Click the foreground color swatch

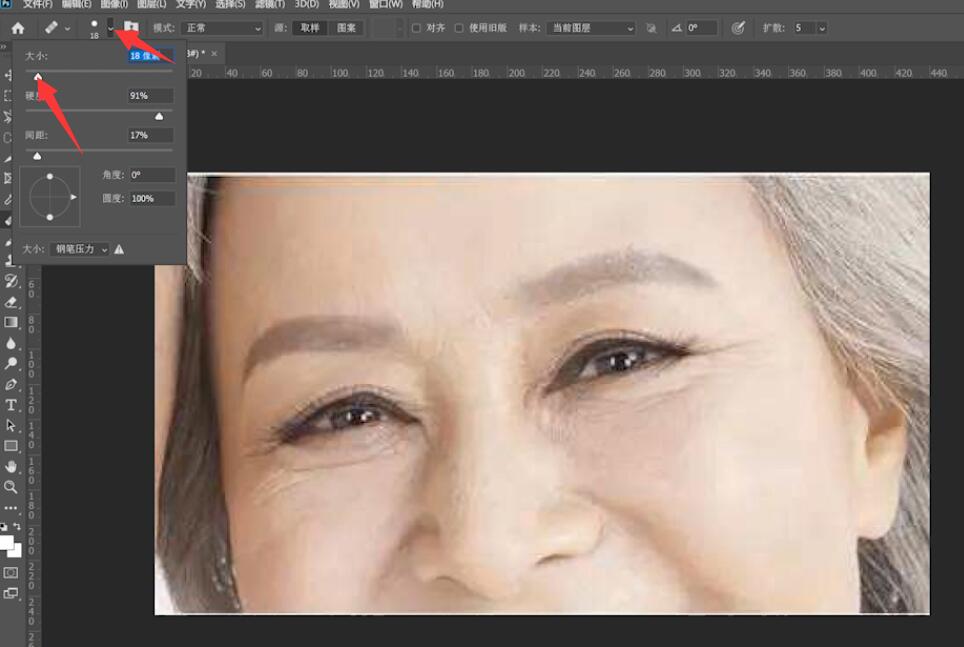point(6,542)
